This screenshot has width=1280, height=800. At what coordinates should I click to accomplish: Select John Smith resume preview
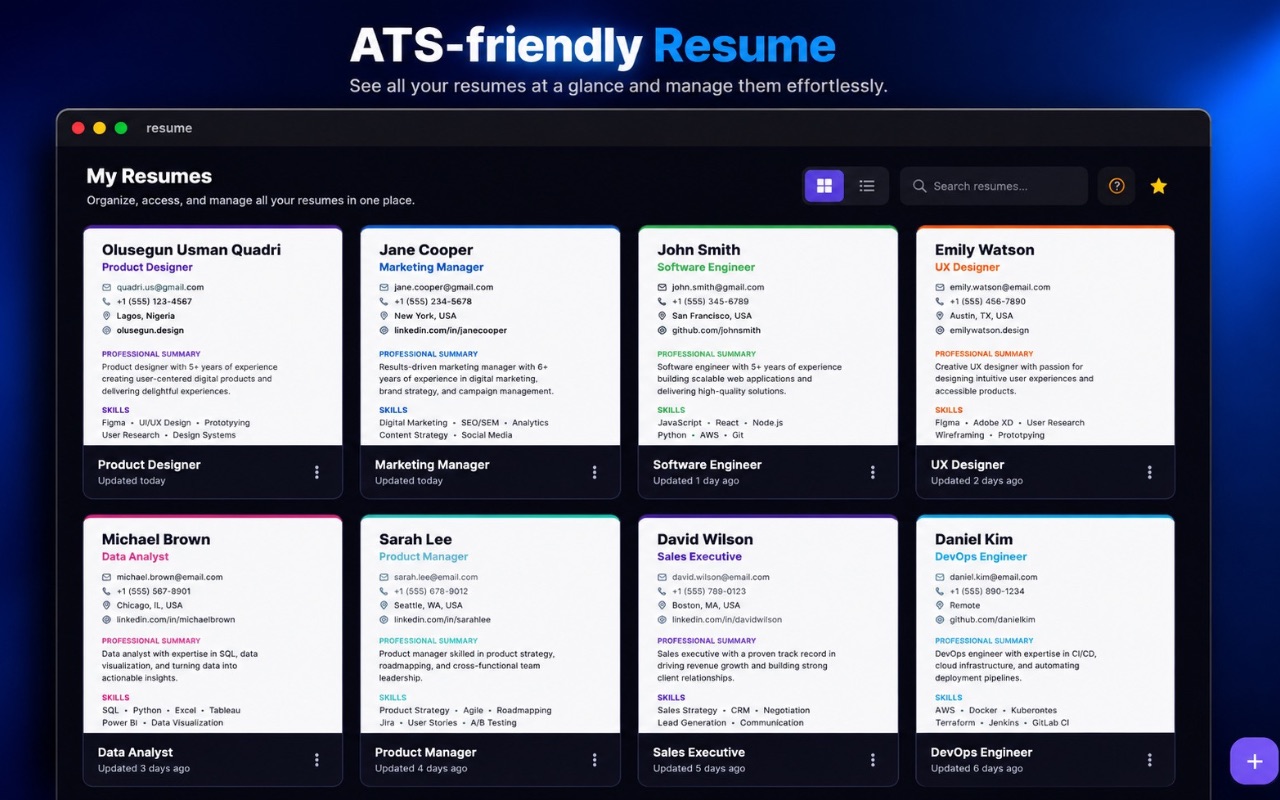pyautogui.click(x=768, y=336)
